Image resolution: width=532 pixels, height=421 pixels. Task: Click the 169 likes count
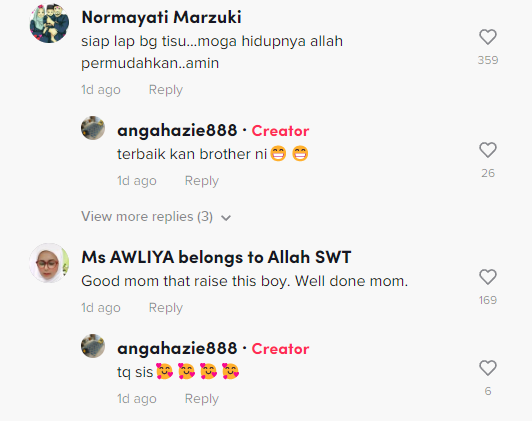click(488, 300)
